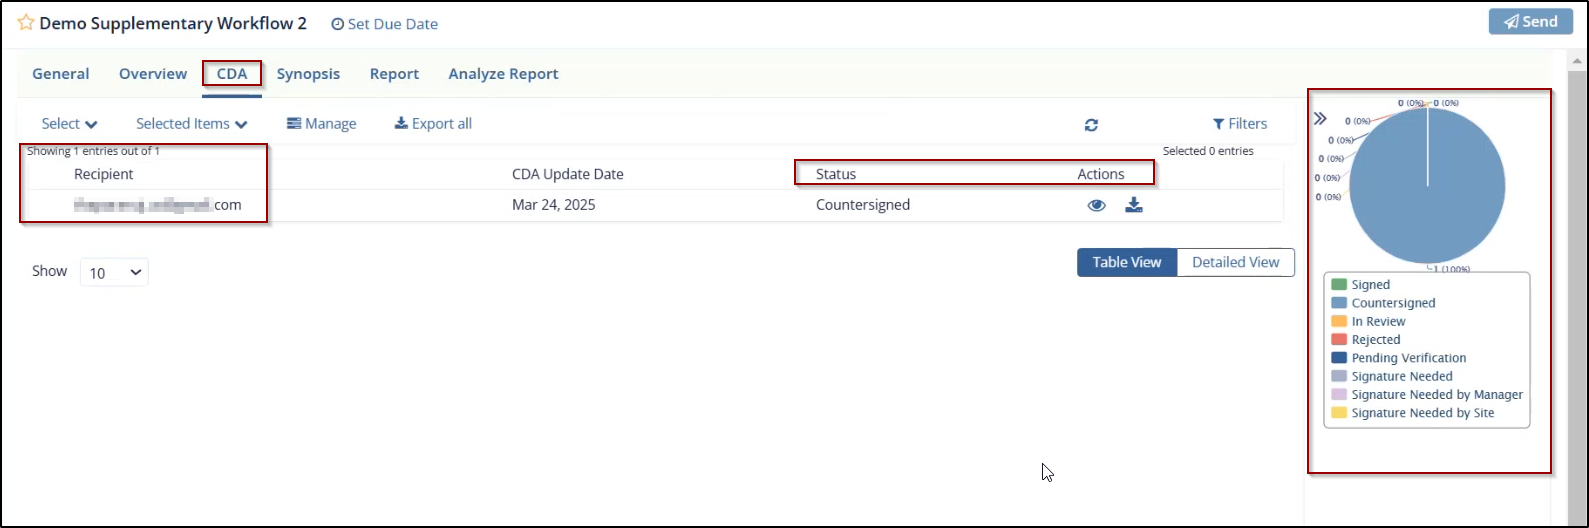This screenshot has height=528, width=1589.
Task: Open the Analyze Report tab
Action: tap(503, 74)
